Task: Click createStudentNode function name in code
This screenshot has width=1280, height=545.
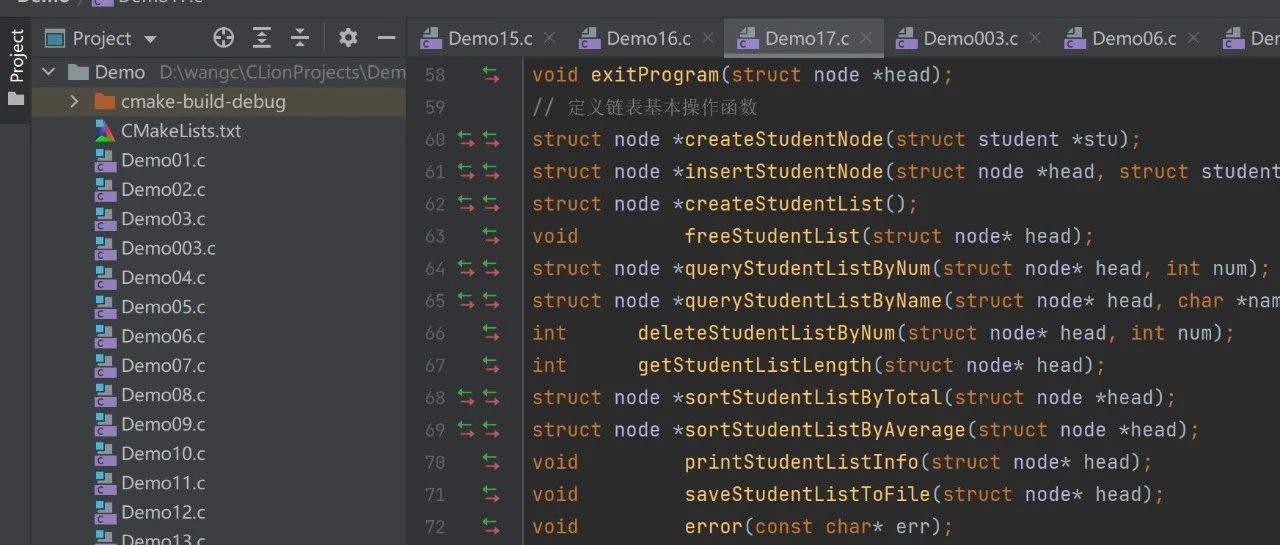Action: (x=784, y=139)
